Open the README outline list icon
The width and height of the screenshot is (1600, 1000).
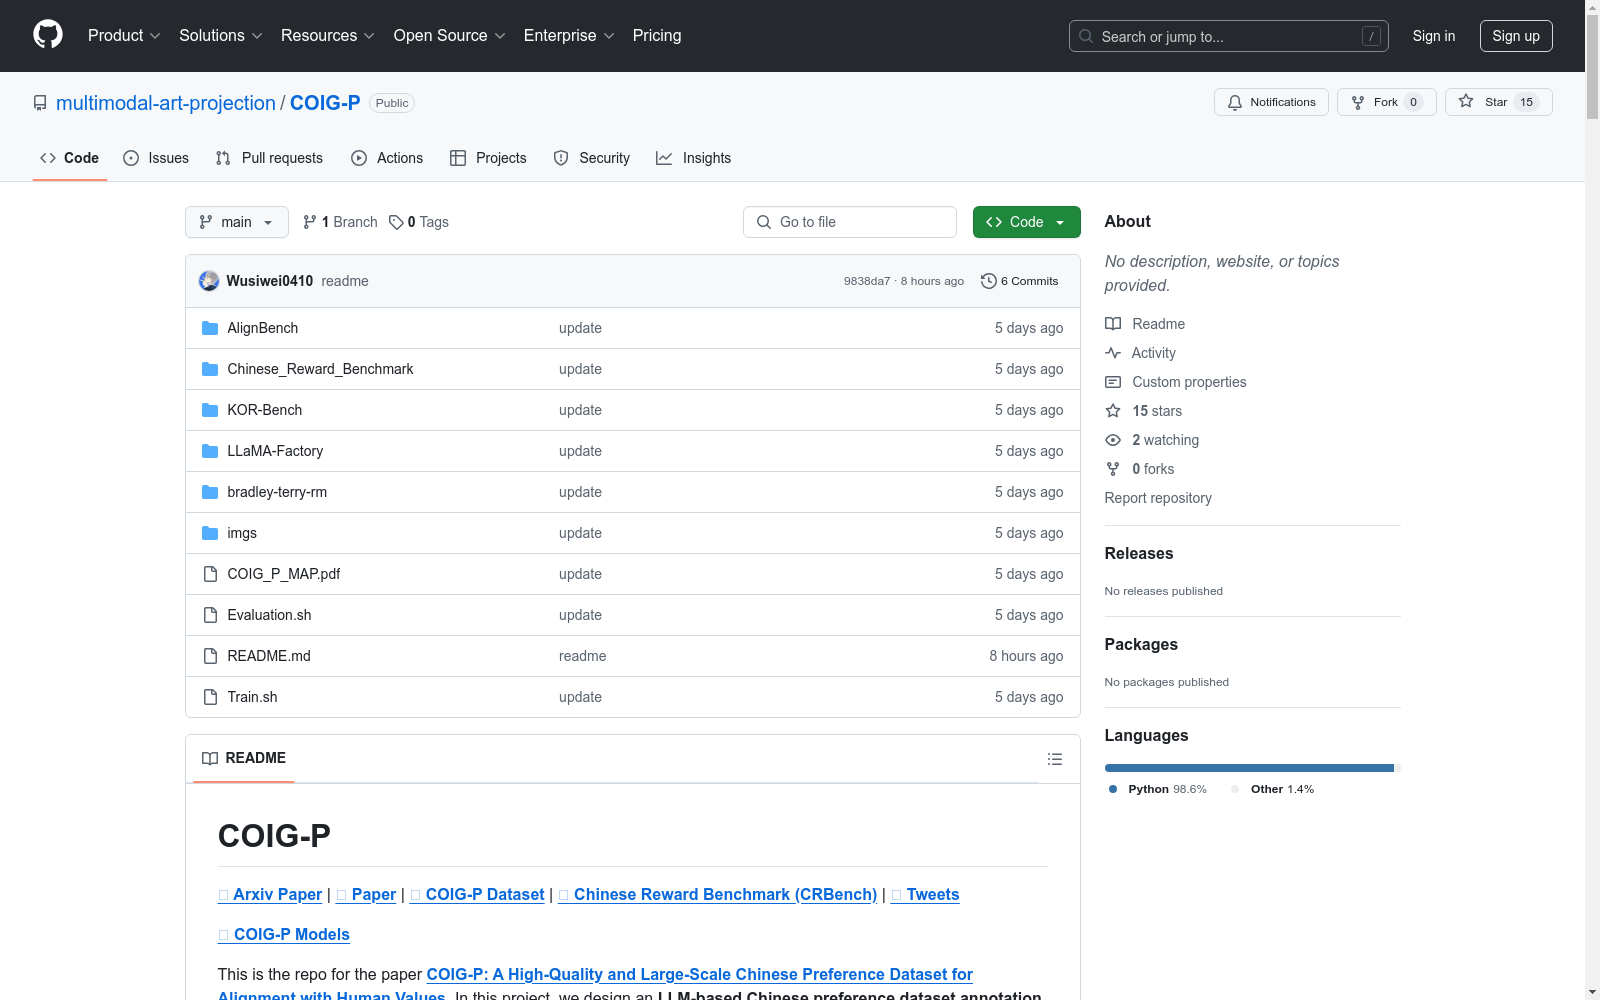[1055, 759]
